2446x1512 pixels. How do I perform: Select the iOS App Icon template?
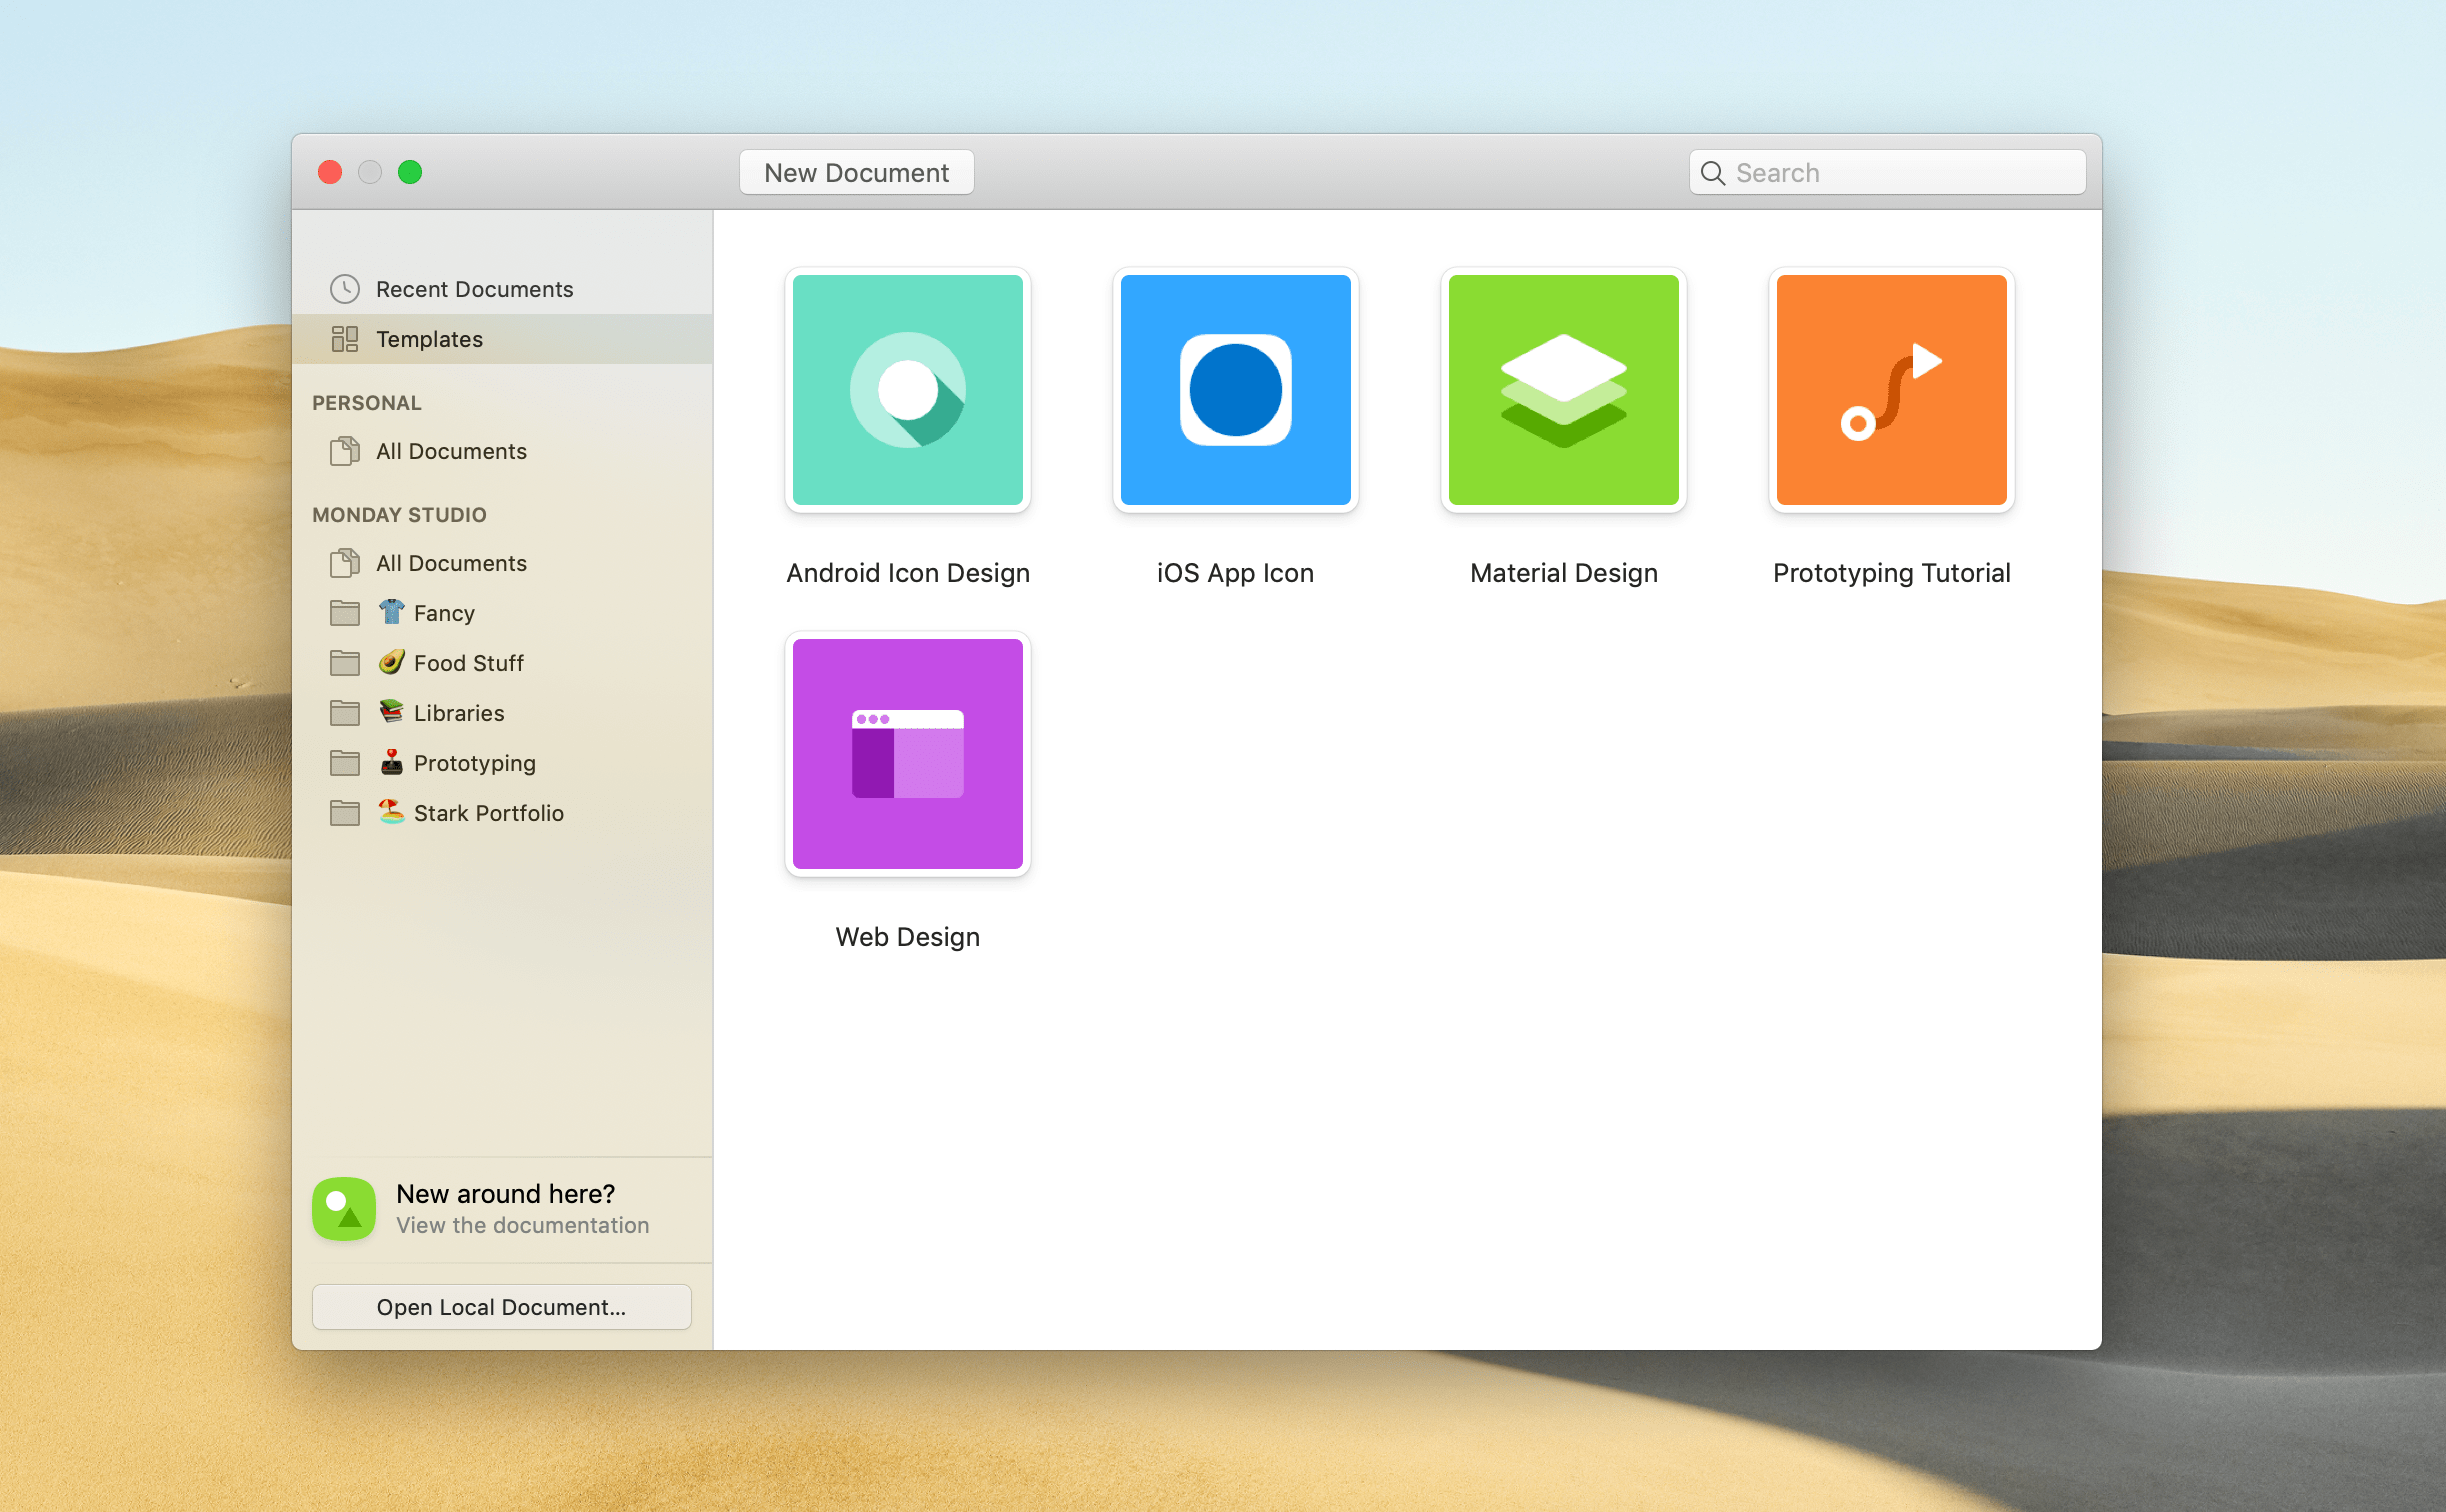[1235, 390]
